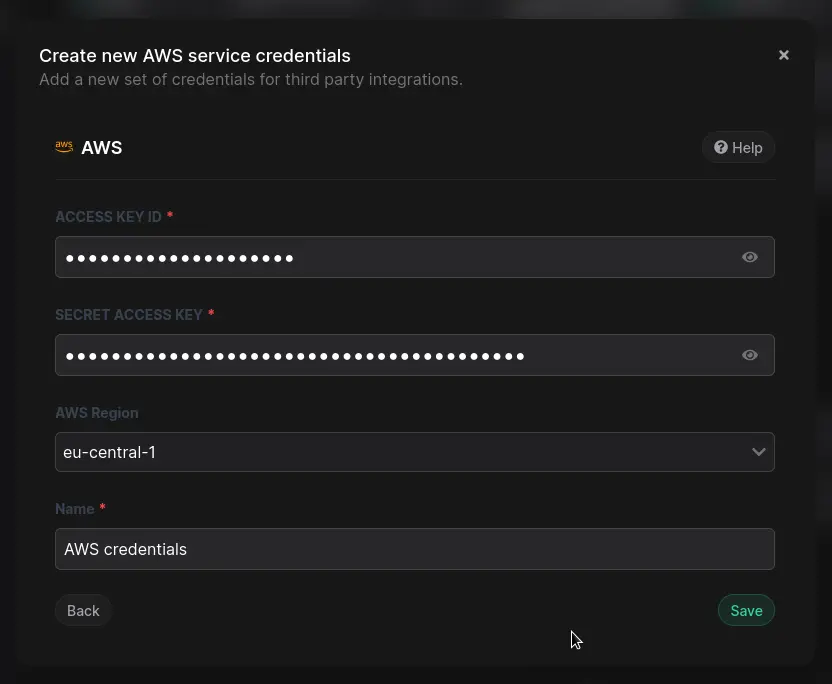Show the Secret Access Key value
Screen dimensions: 832x684
tap(750, 355)
